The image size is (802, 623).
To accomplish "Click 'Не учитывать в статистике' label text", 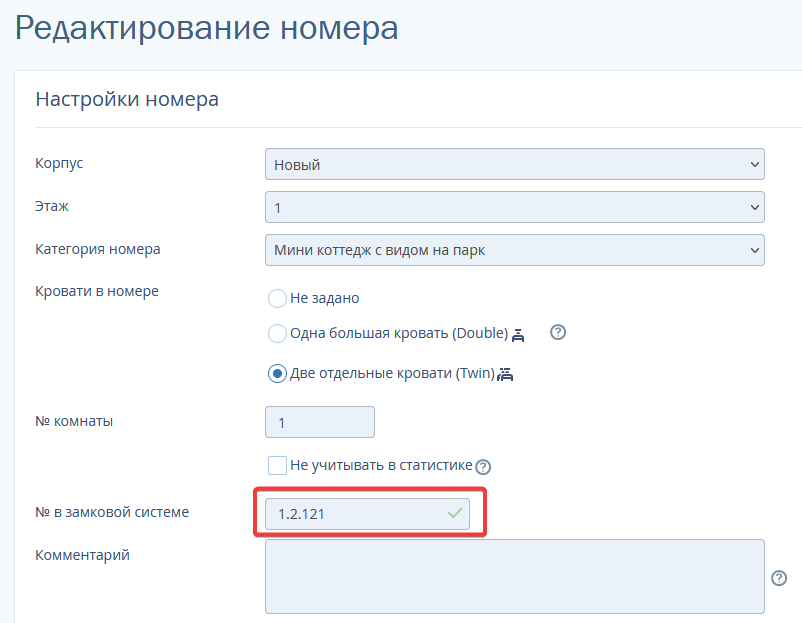I will click(x=381, y=465).
